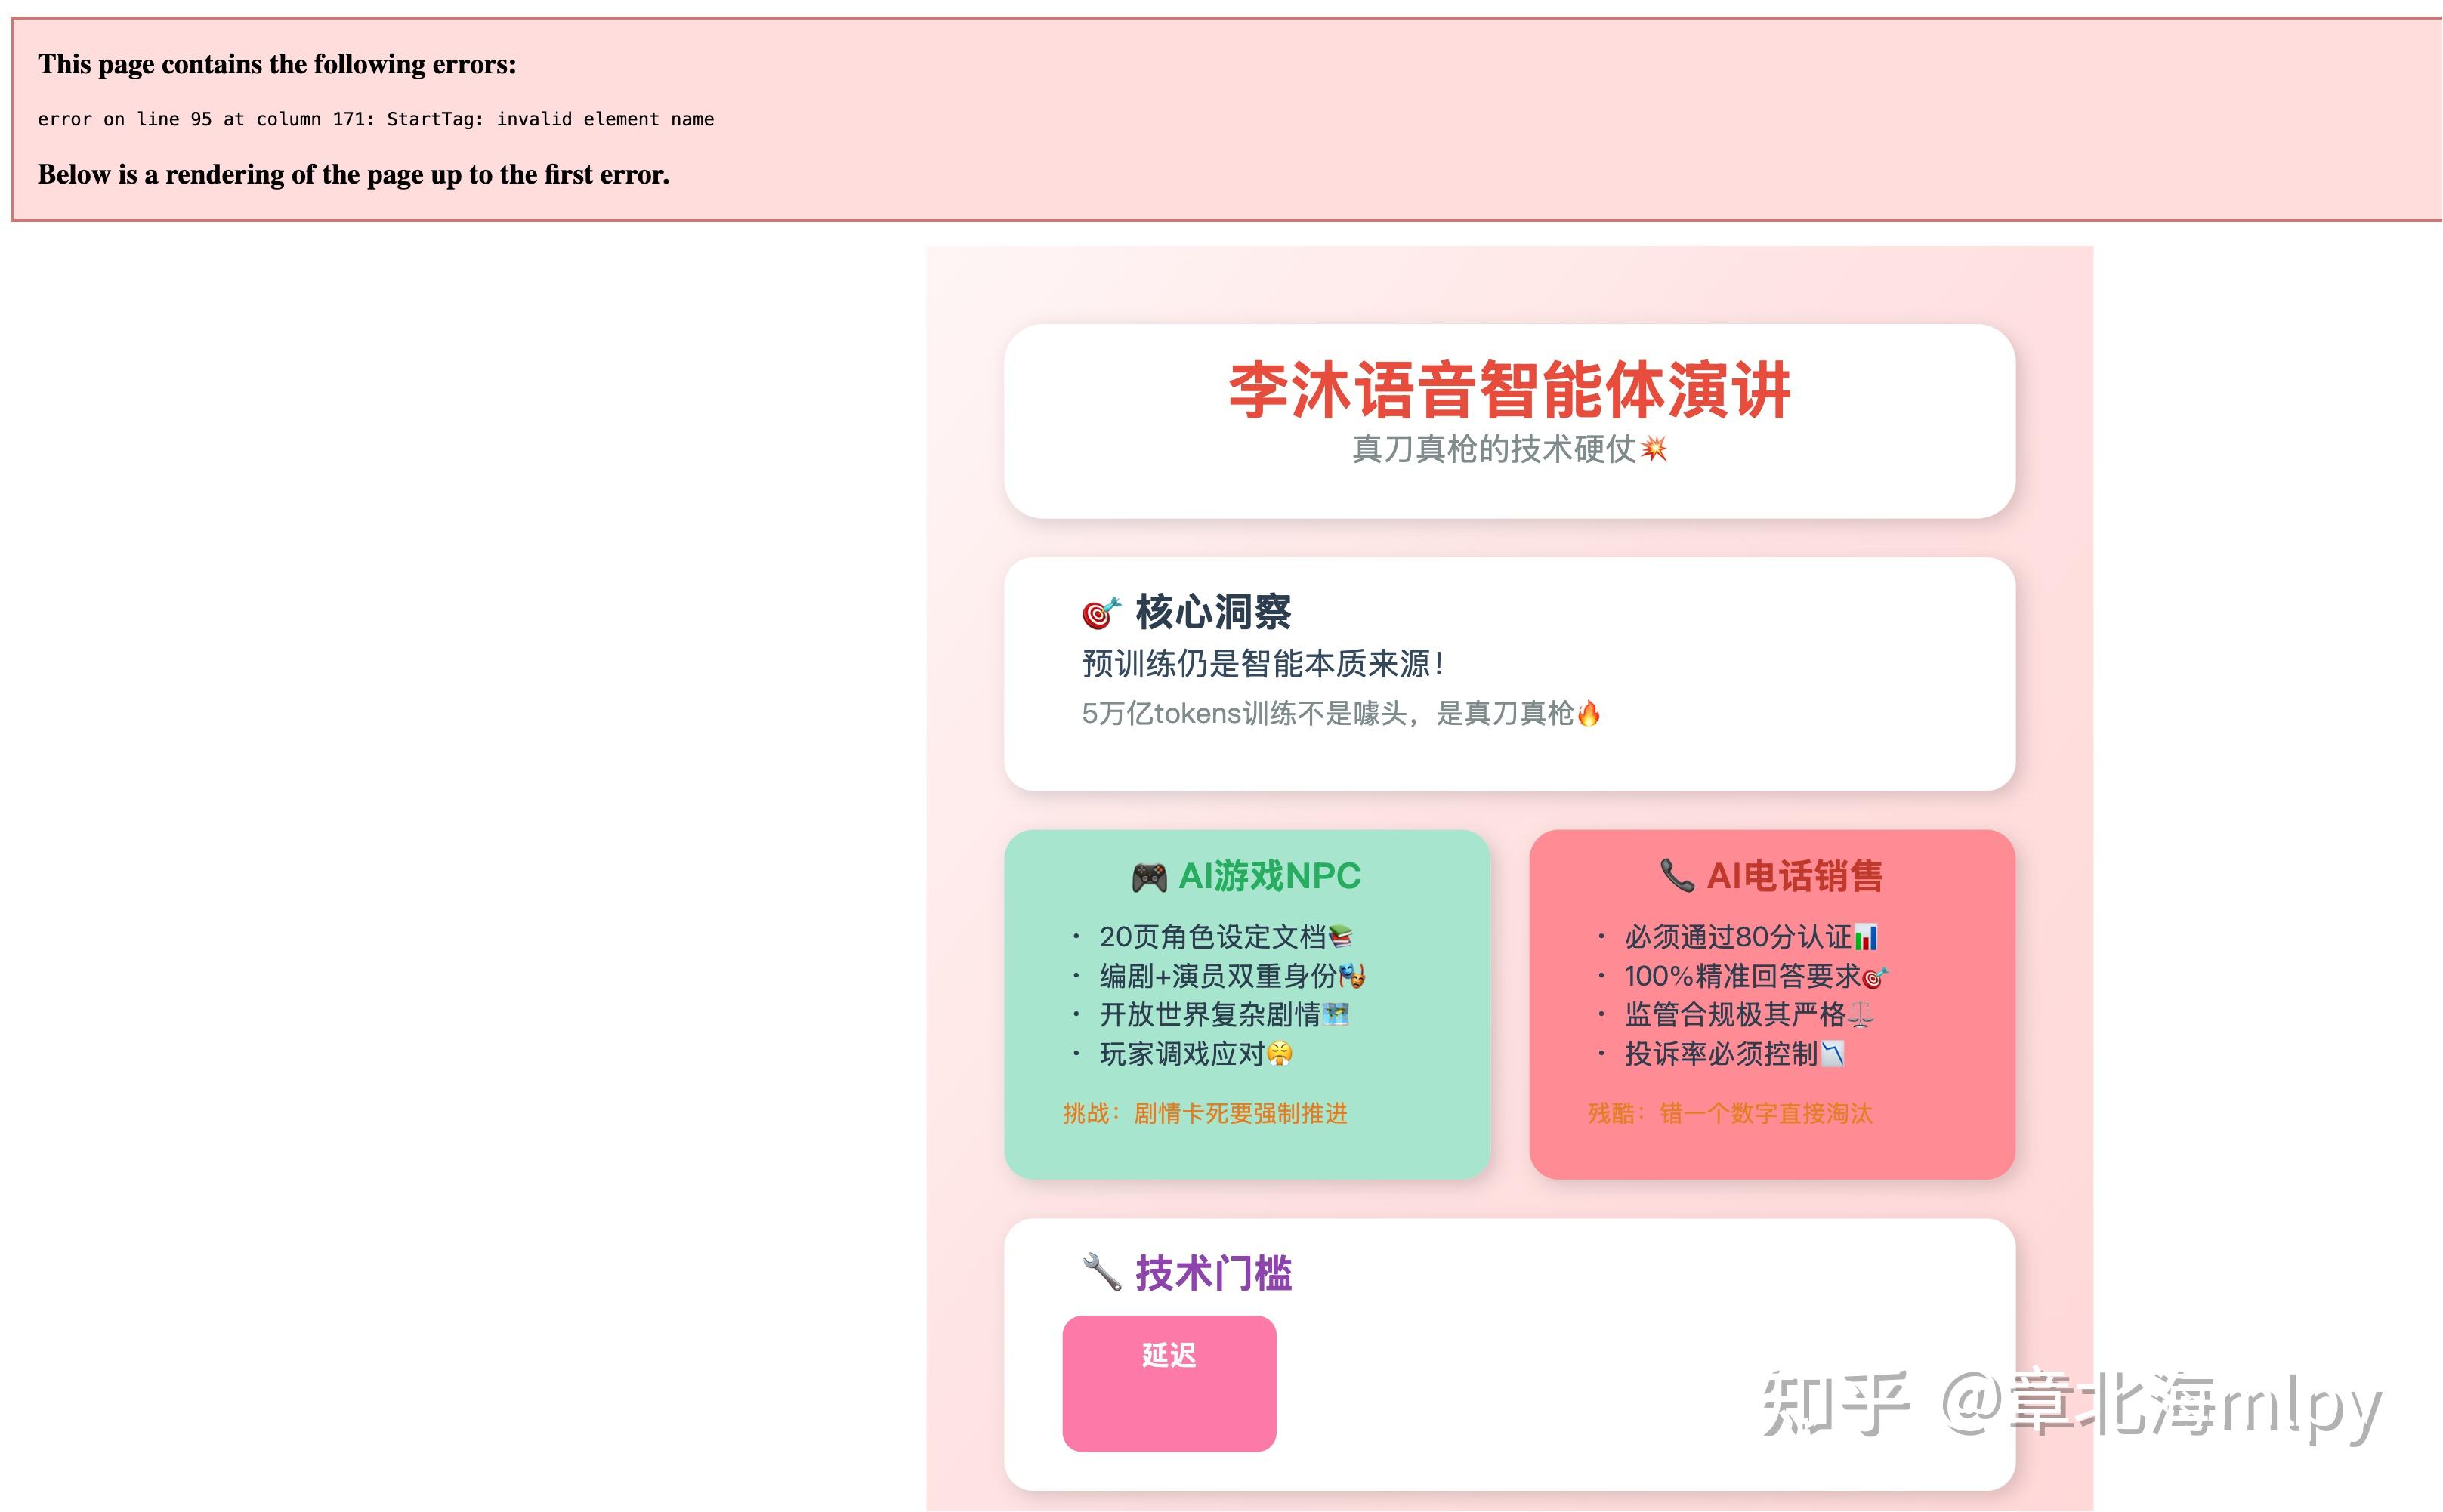Click the 🔧 wrench icon beside 技术门槛
The height and width of the screenshot is (1512, 2443).
pyautogui.click(x=1100, y=1272)
